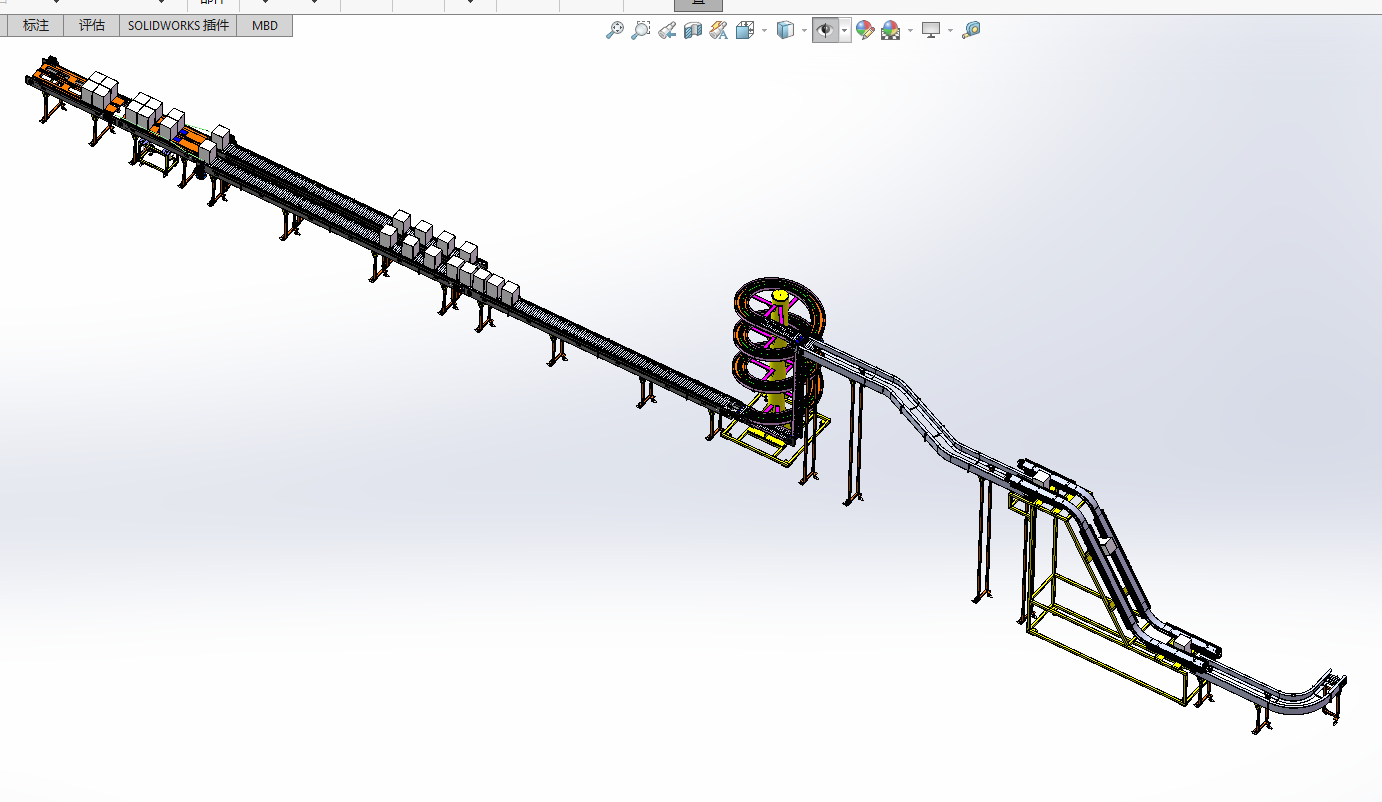The width and height of the screenshot is (1382, 802).
Task: Open dropdown arrow beside the eye icon
Action: (x=845, y=31)
